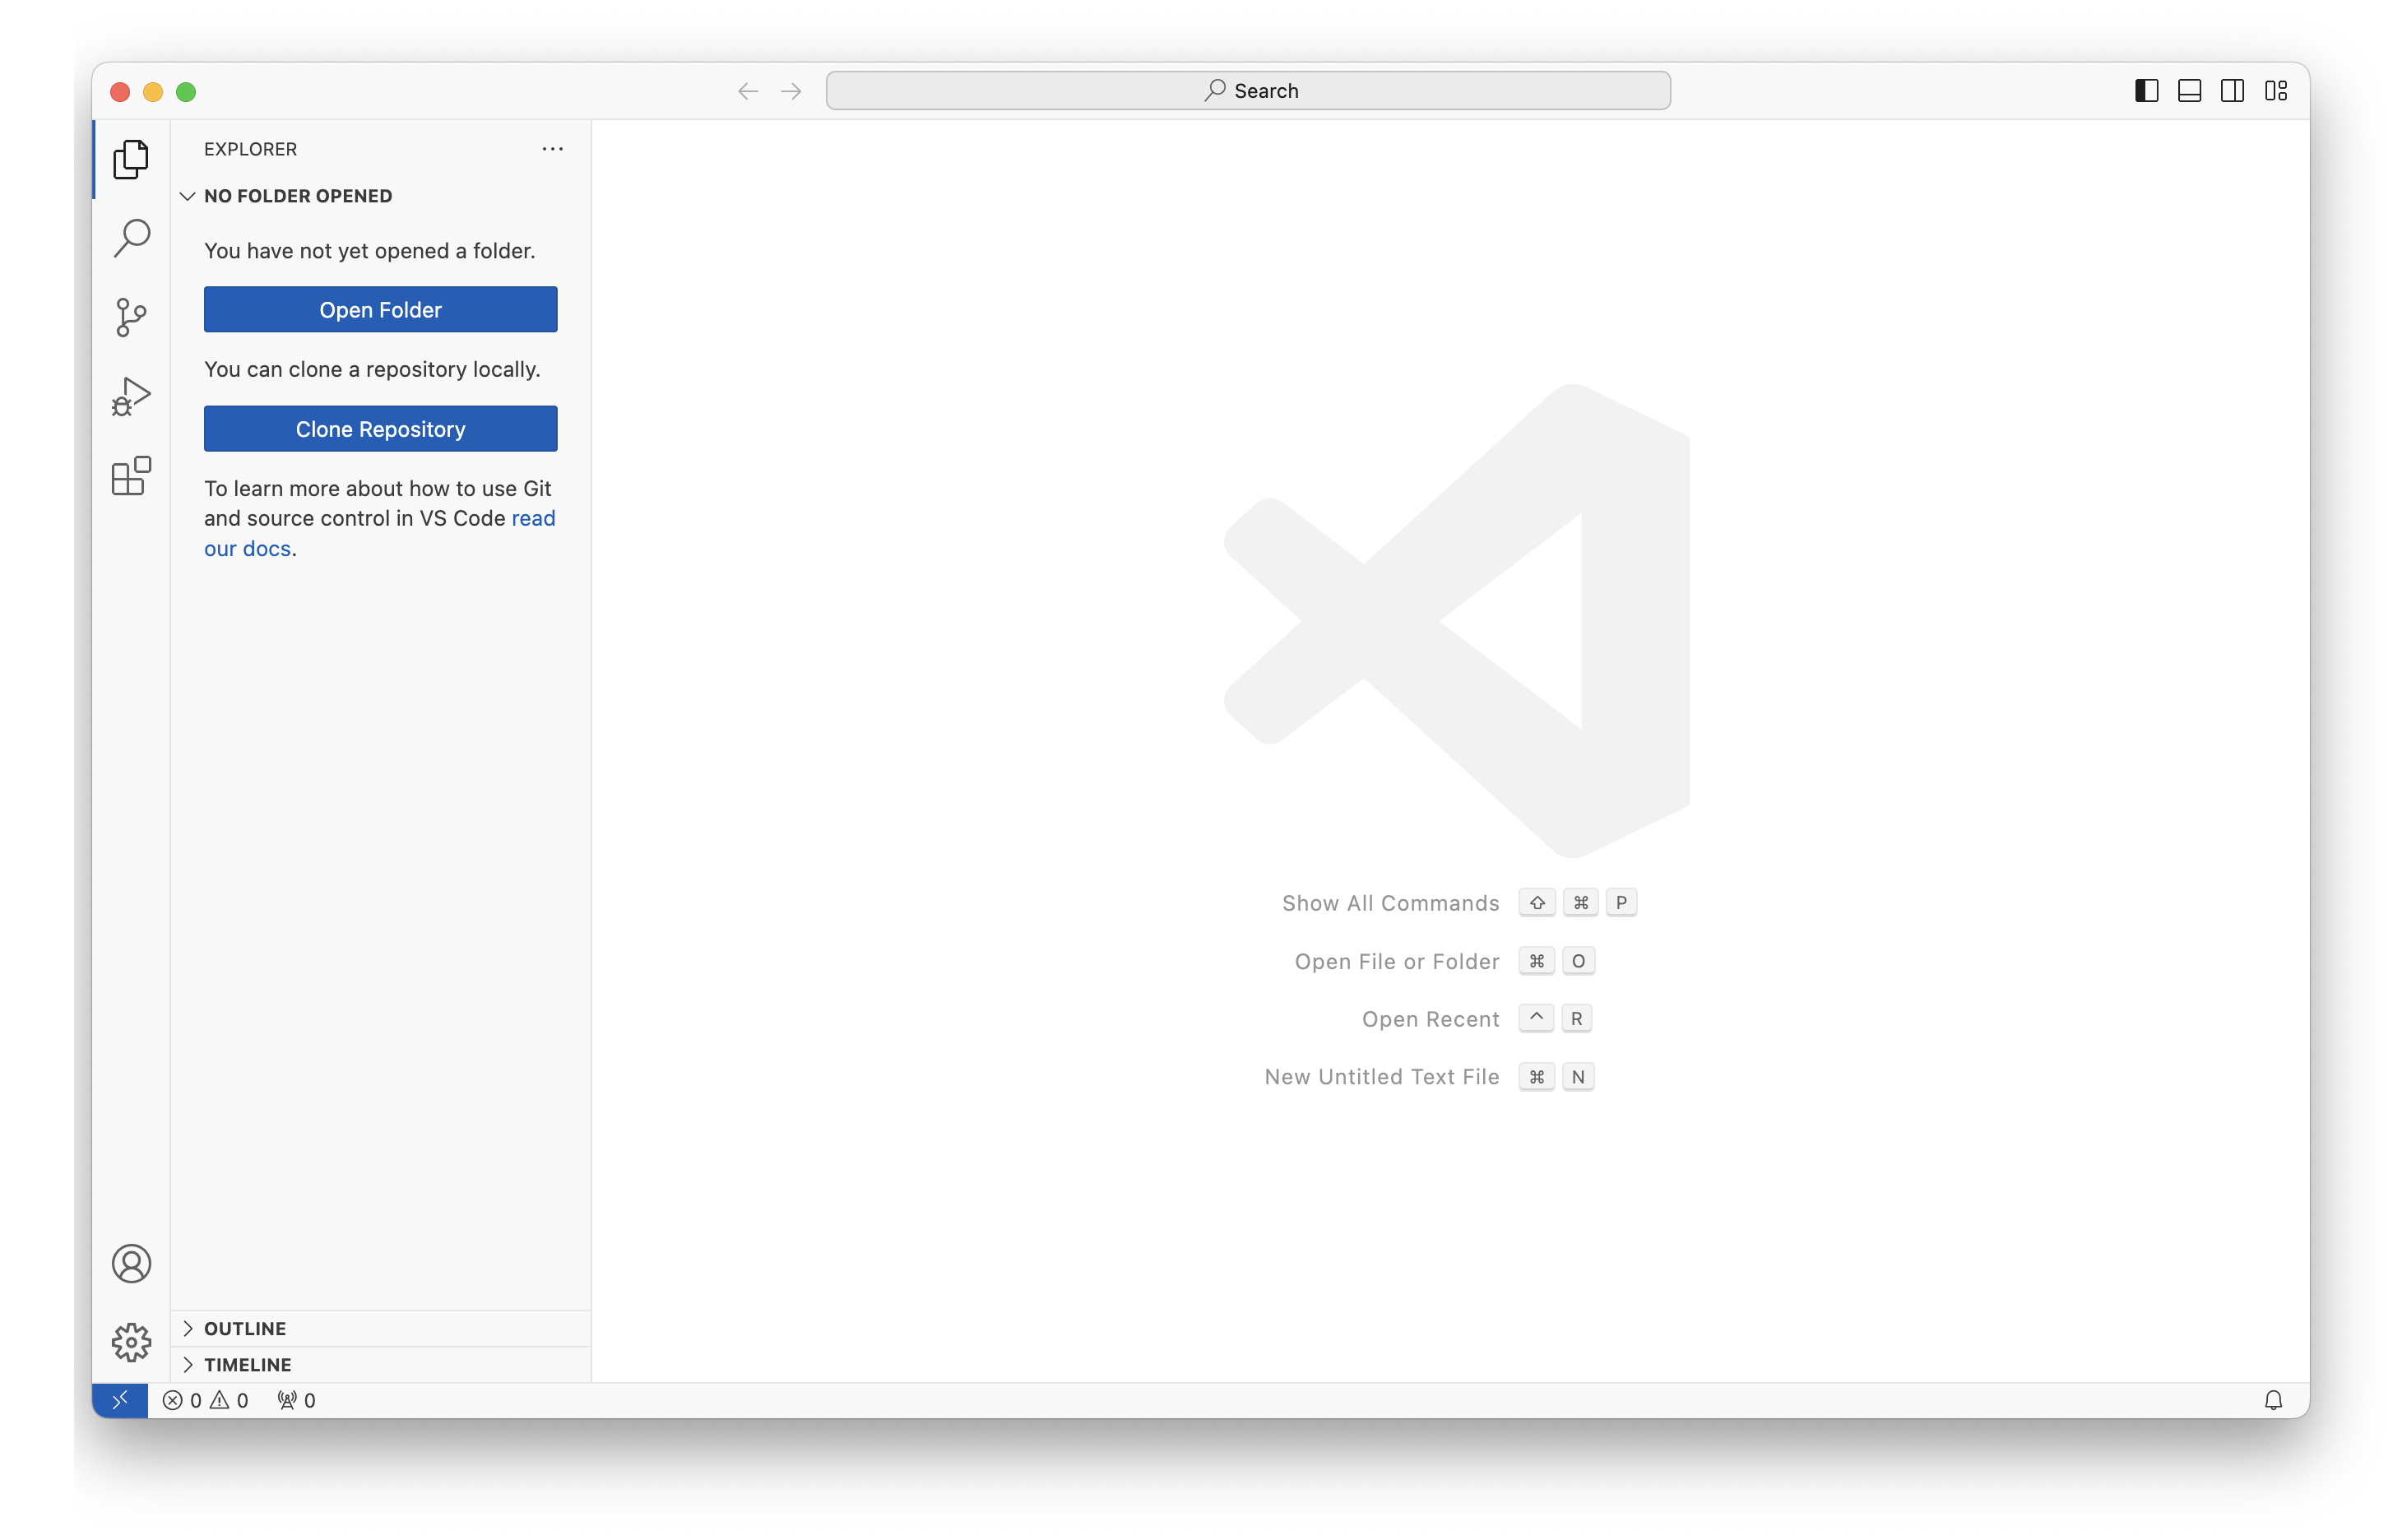Viewport: 2402px width, 1540px height.
Task: Click the Open Folder button
Action: (380, 310)
